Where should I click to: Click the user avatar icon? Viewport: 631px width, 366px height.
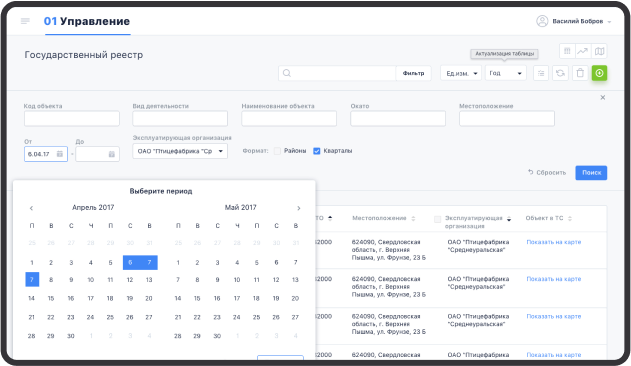click(x=542, y=21)
